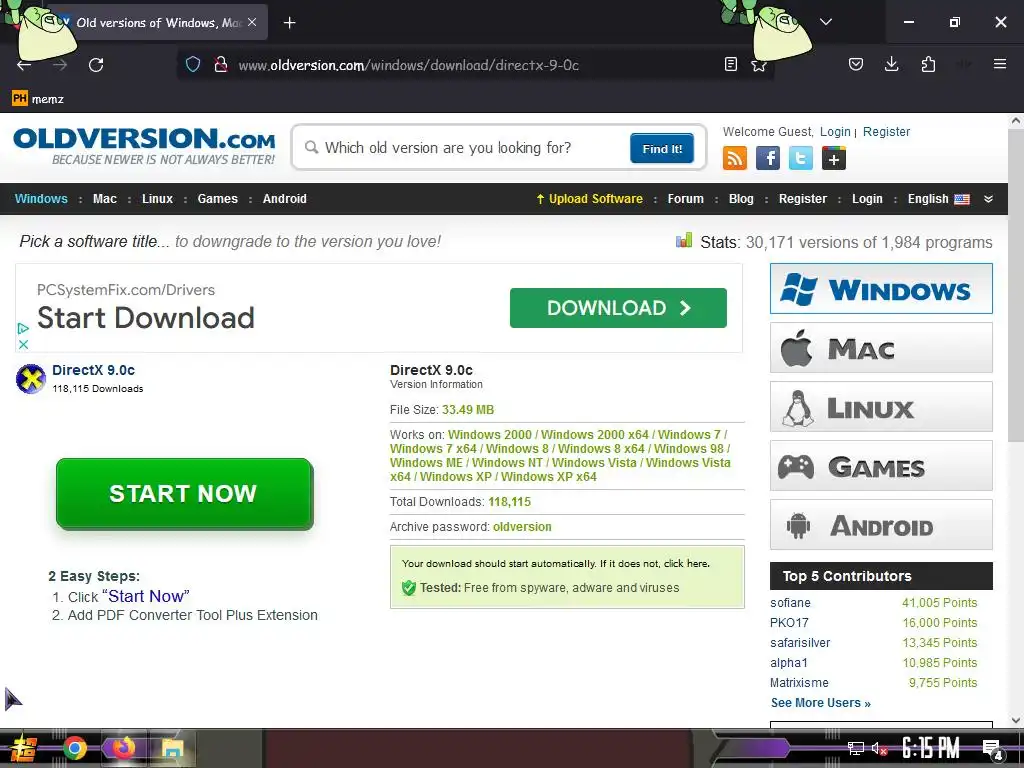Click the ad choices triangle icon
Viewport: 1024px width, 768px height.
coord(23,328)
